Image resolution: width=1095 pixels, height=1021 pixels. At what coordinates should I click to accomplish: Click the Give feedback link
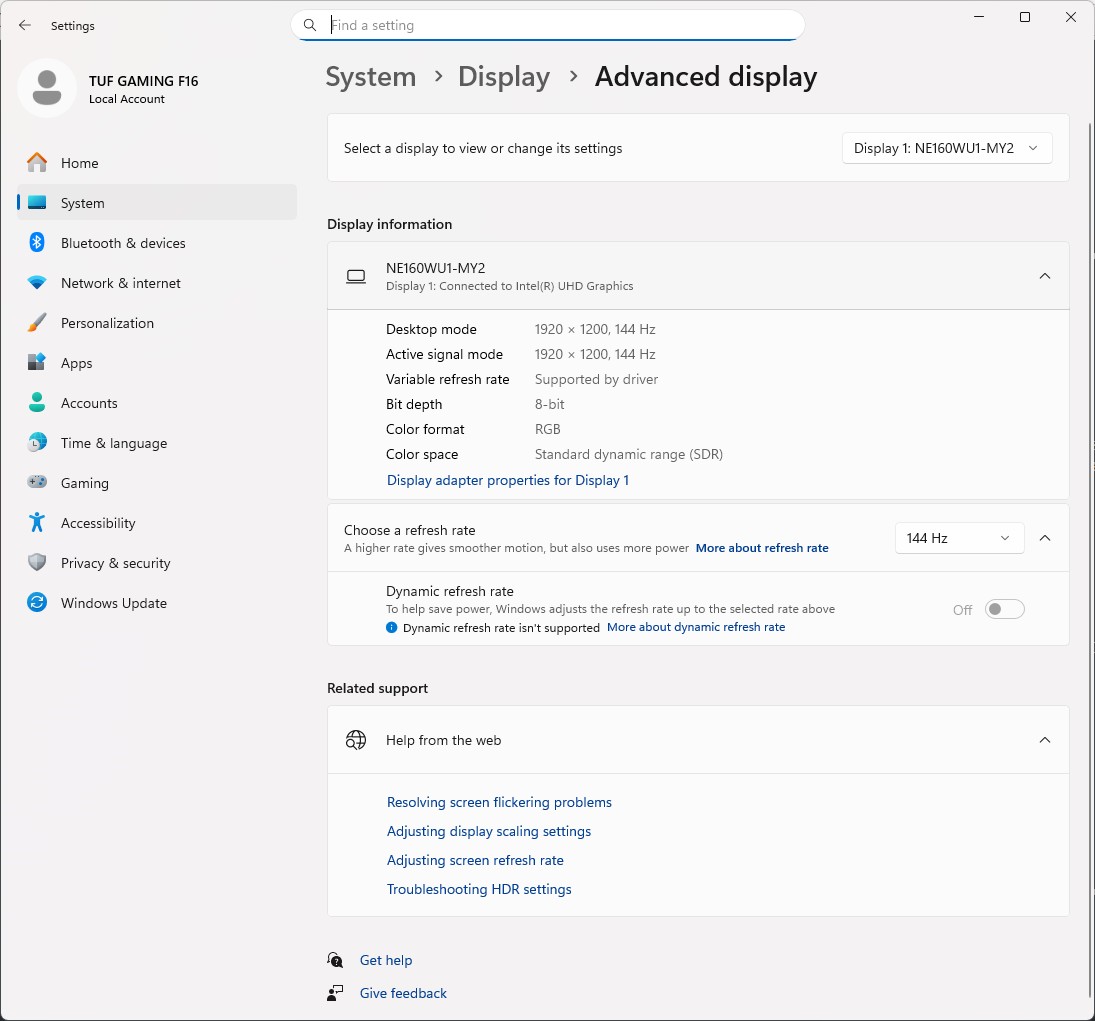403,992
